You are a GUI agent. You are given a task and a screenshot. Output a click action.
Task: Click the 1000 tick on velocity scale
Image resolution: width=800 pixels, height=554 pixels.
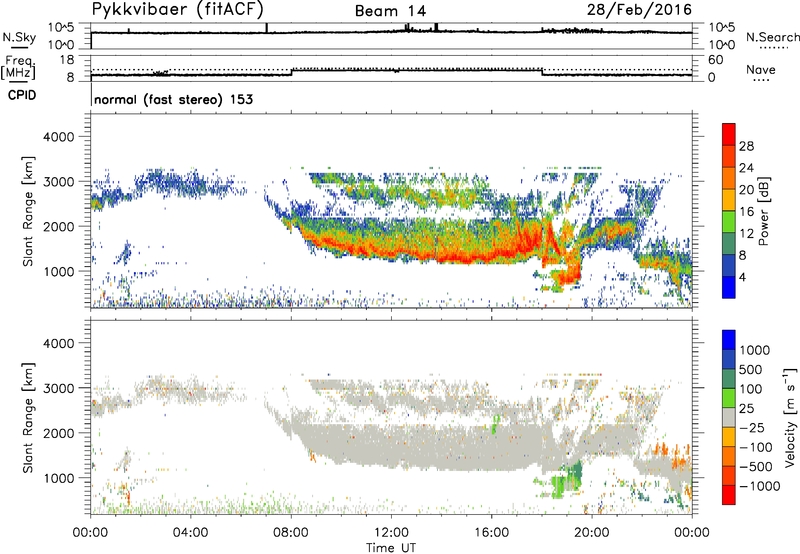(754, 350)
